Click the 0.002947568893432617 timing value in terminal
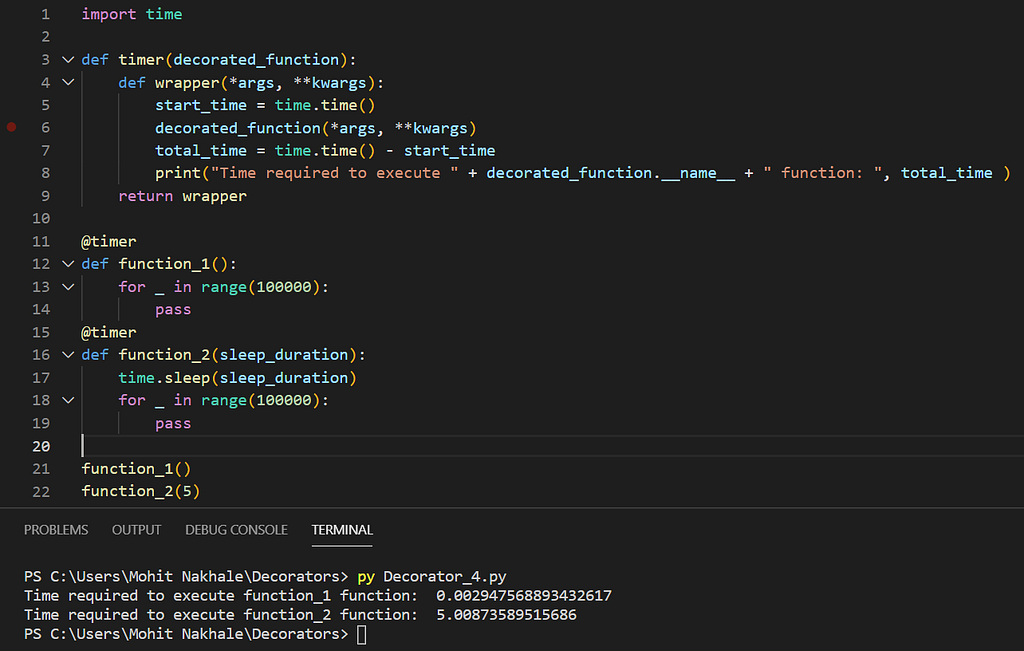 [x=524, y=595]
